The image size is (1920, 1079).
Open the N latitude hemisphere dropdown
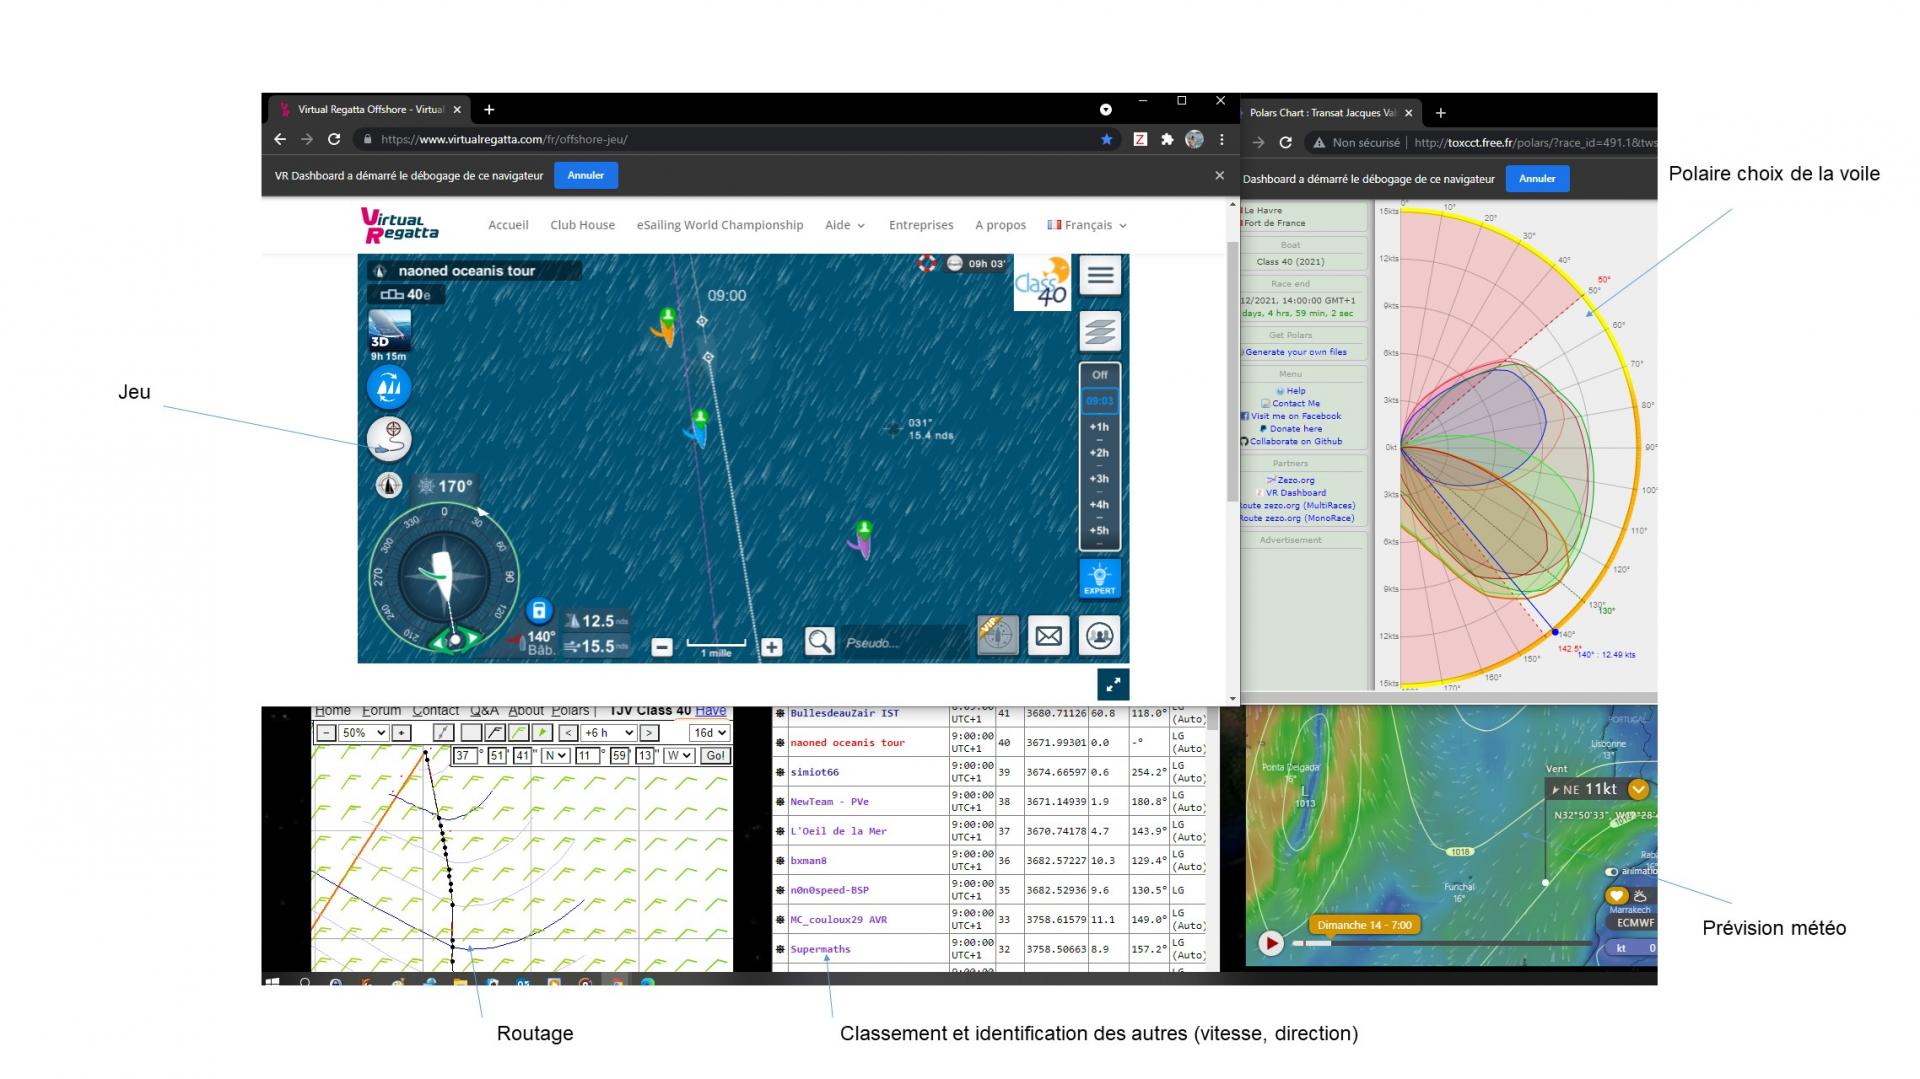click(555, 756)
